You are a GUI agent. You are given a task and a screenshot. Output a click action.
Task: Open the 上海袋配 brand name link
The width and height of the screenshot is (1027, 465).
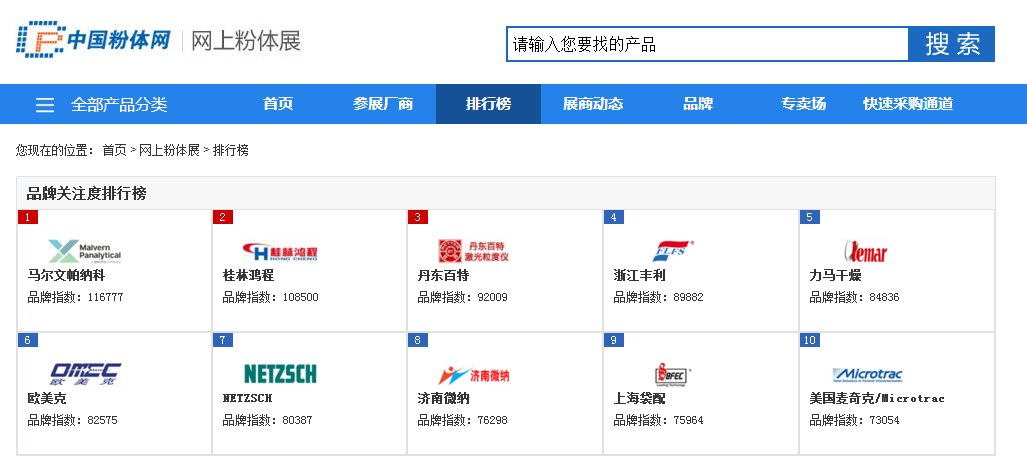pyautogui.click(x=640, y=398)
